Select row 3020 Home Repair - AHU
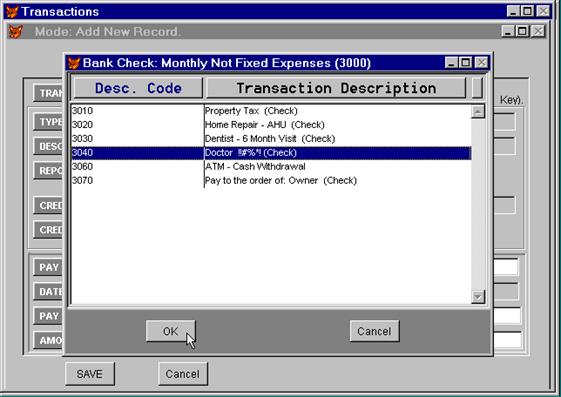561x397 pixels. [x=271, y=125]
